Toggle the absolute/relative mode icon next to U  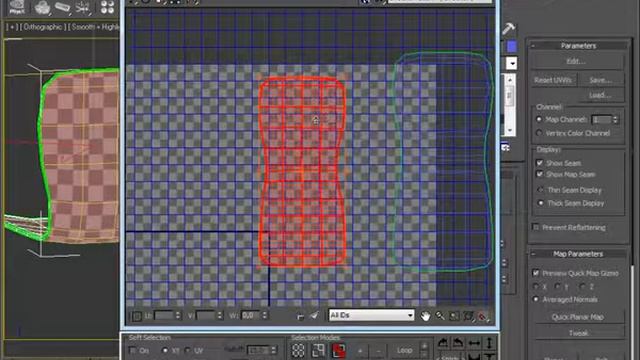tap(137, 316)
